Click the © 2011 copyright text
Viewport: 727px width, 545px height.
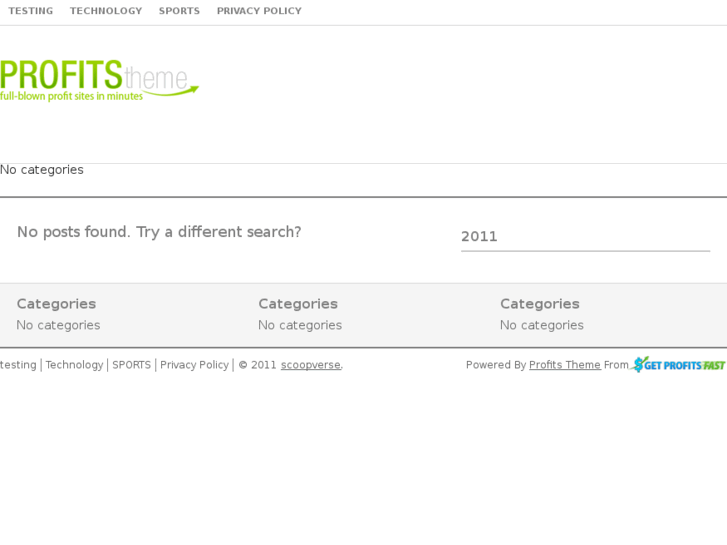[x=258, y=365]
